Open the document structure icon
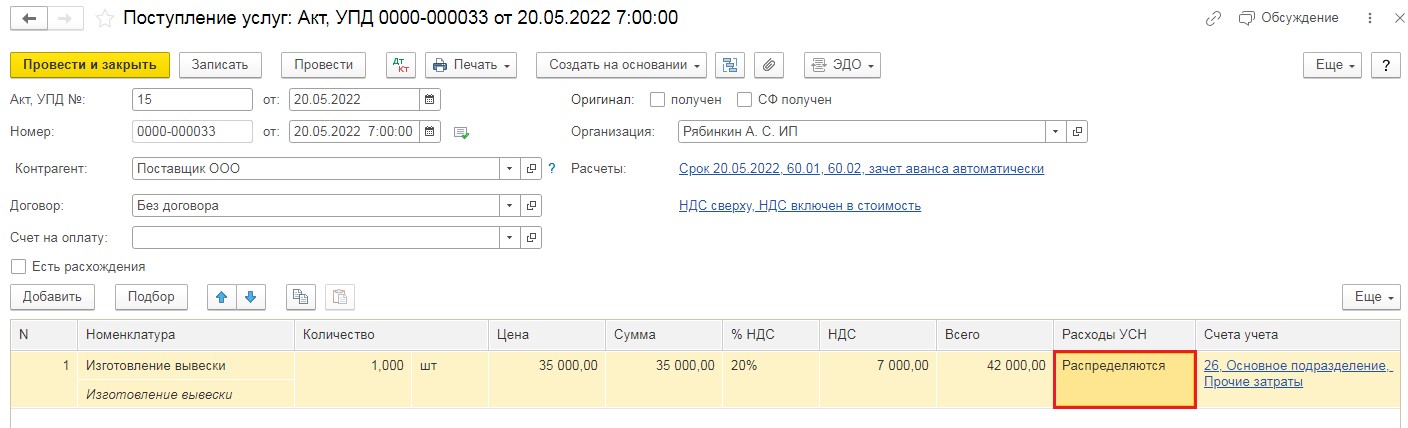 (731, 65)
